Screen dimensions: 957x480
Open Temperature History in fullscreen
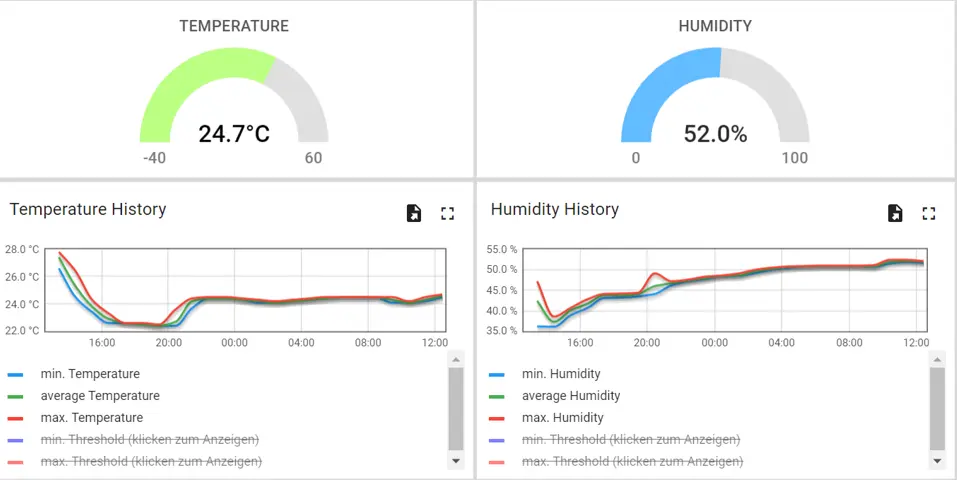point(447,213)
